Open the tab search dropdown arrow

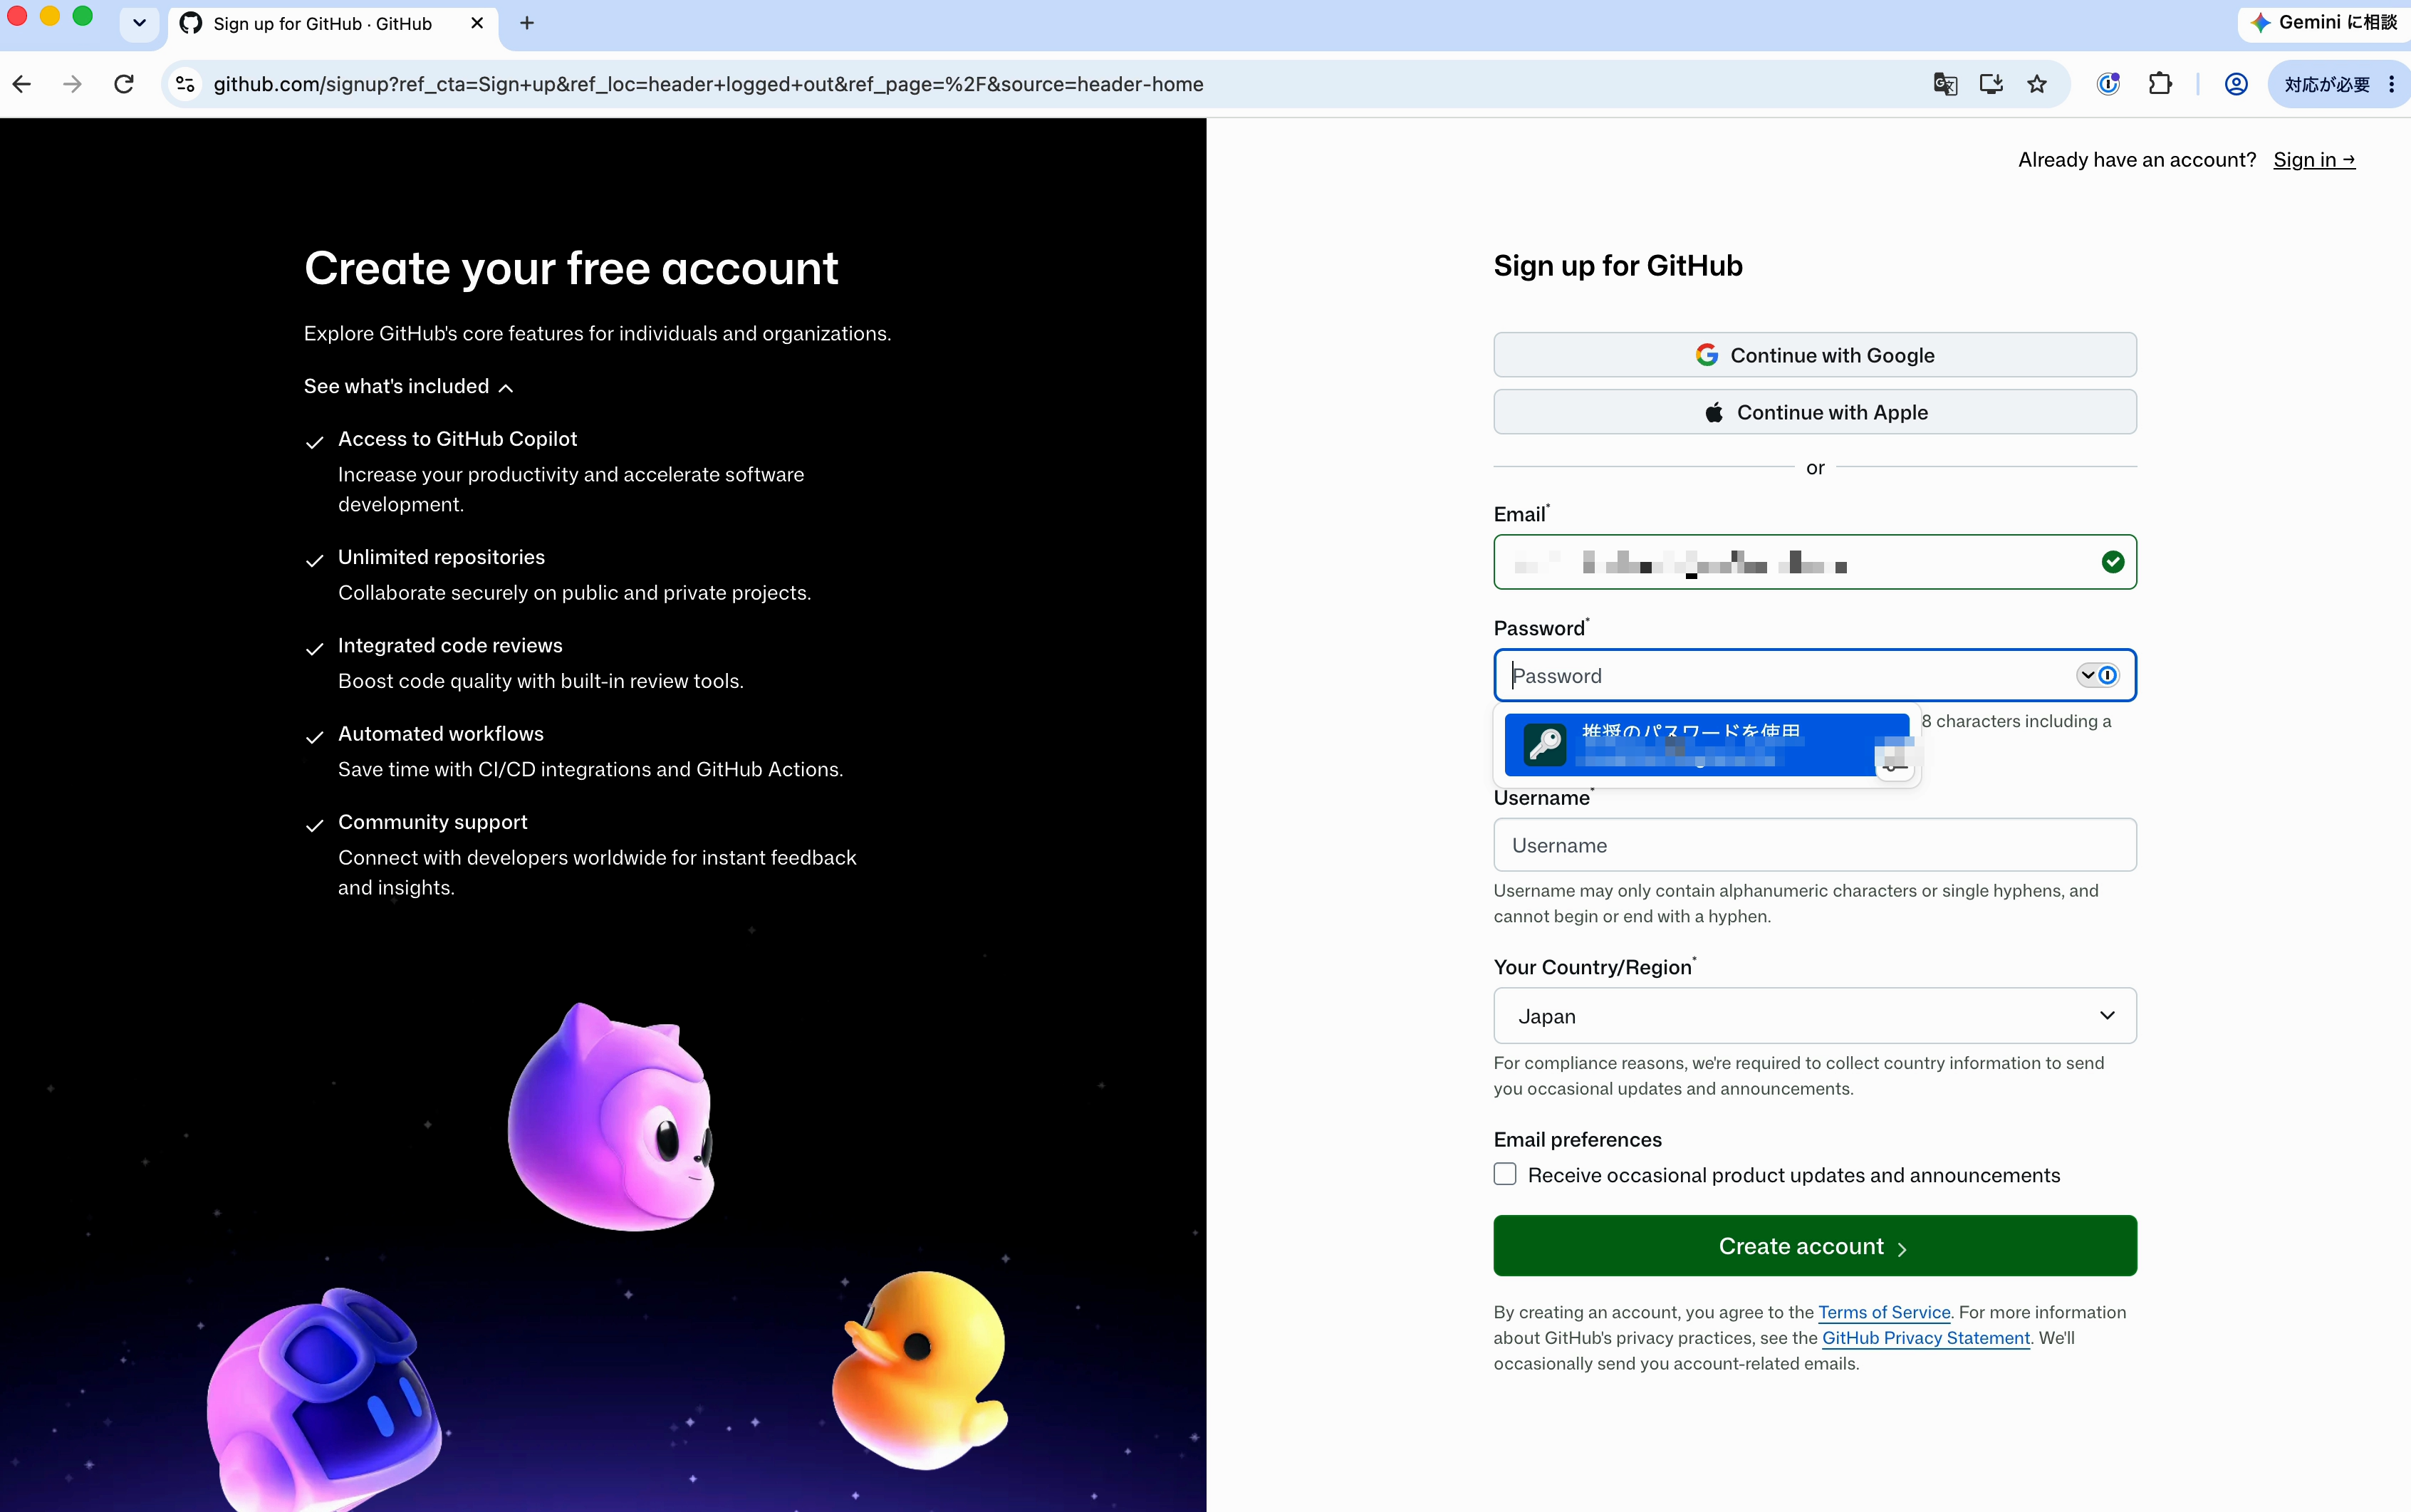tap(139, 23)
